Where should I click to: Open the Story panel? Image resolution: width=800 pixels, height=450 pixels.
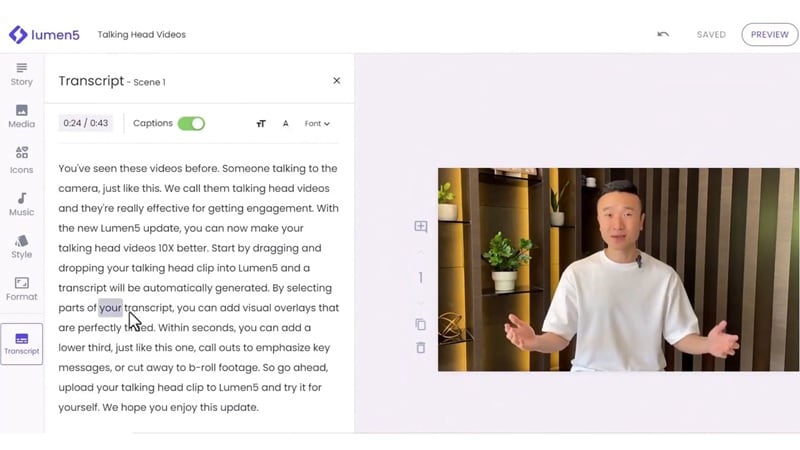(21, 74)
